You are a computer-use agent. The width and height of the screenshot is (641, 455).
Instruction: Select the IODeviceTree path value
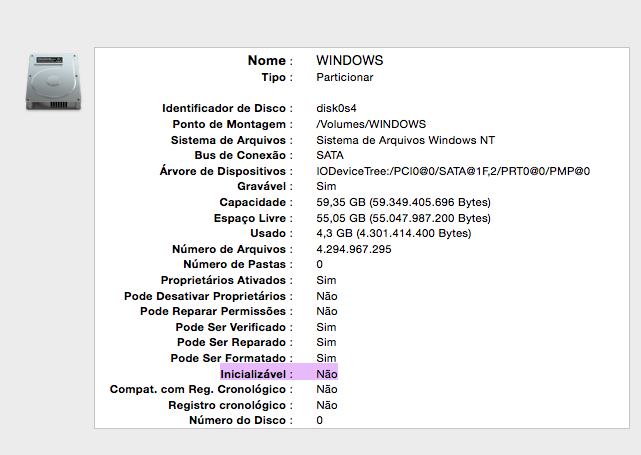click(x=453, y=171)
